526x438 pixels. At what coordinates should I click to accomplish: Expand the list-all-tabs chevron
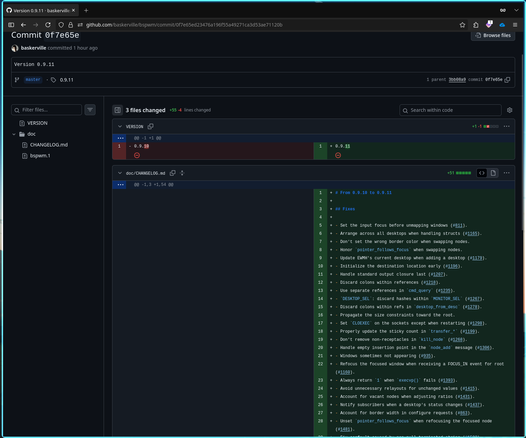(516, 10)
